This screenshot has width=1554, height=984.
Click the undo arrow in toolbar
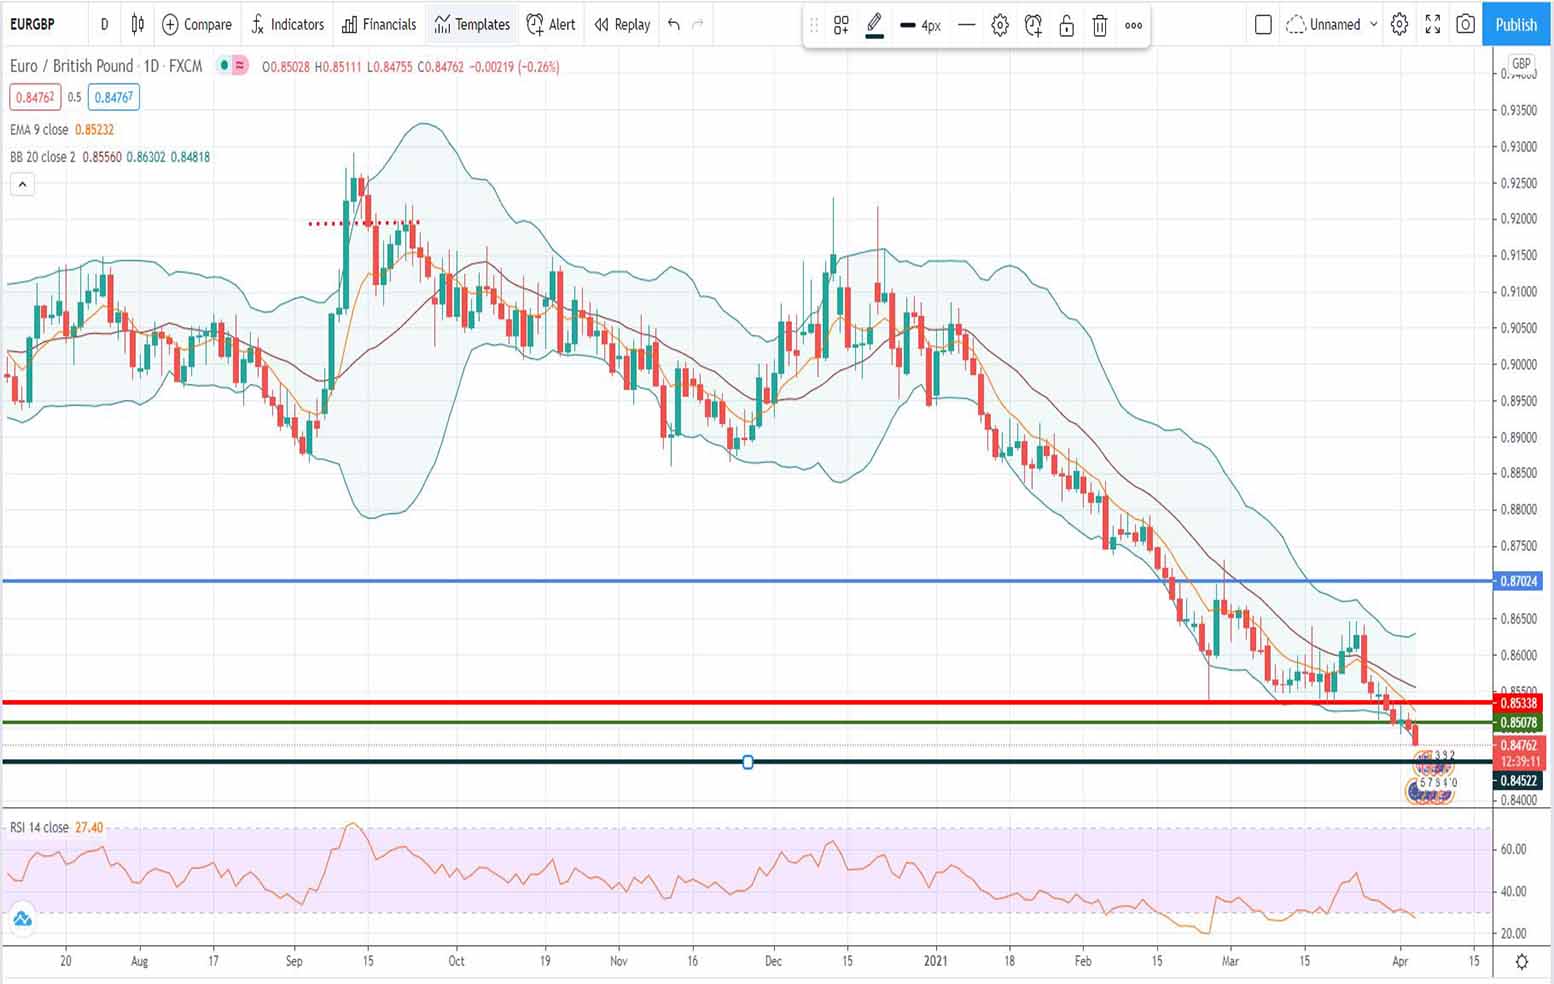coord(674,24)
